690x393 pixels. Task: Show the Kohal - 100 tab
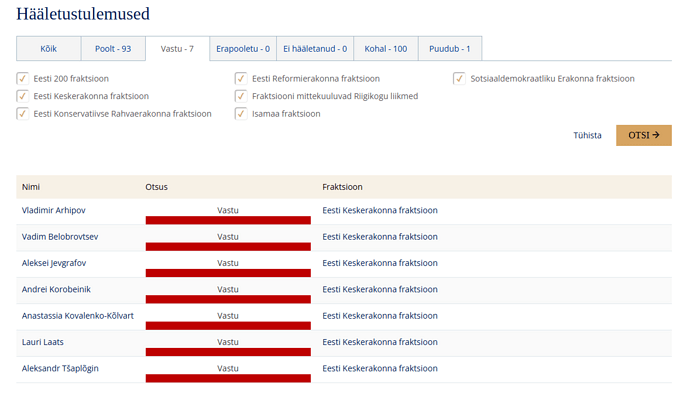click(385, 49)
